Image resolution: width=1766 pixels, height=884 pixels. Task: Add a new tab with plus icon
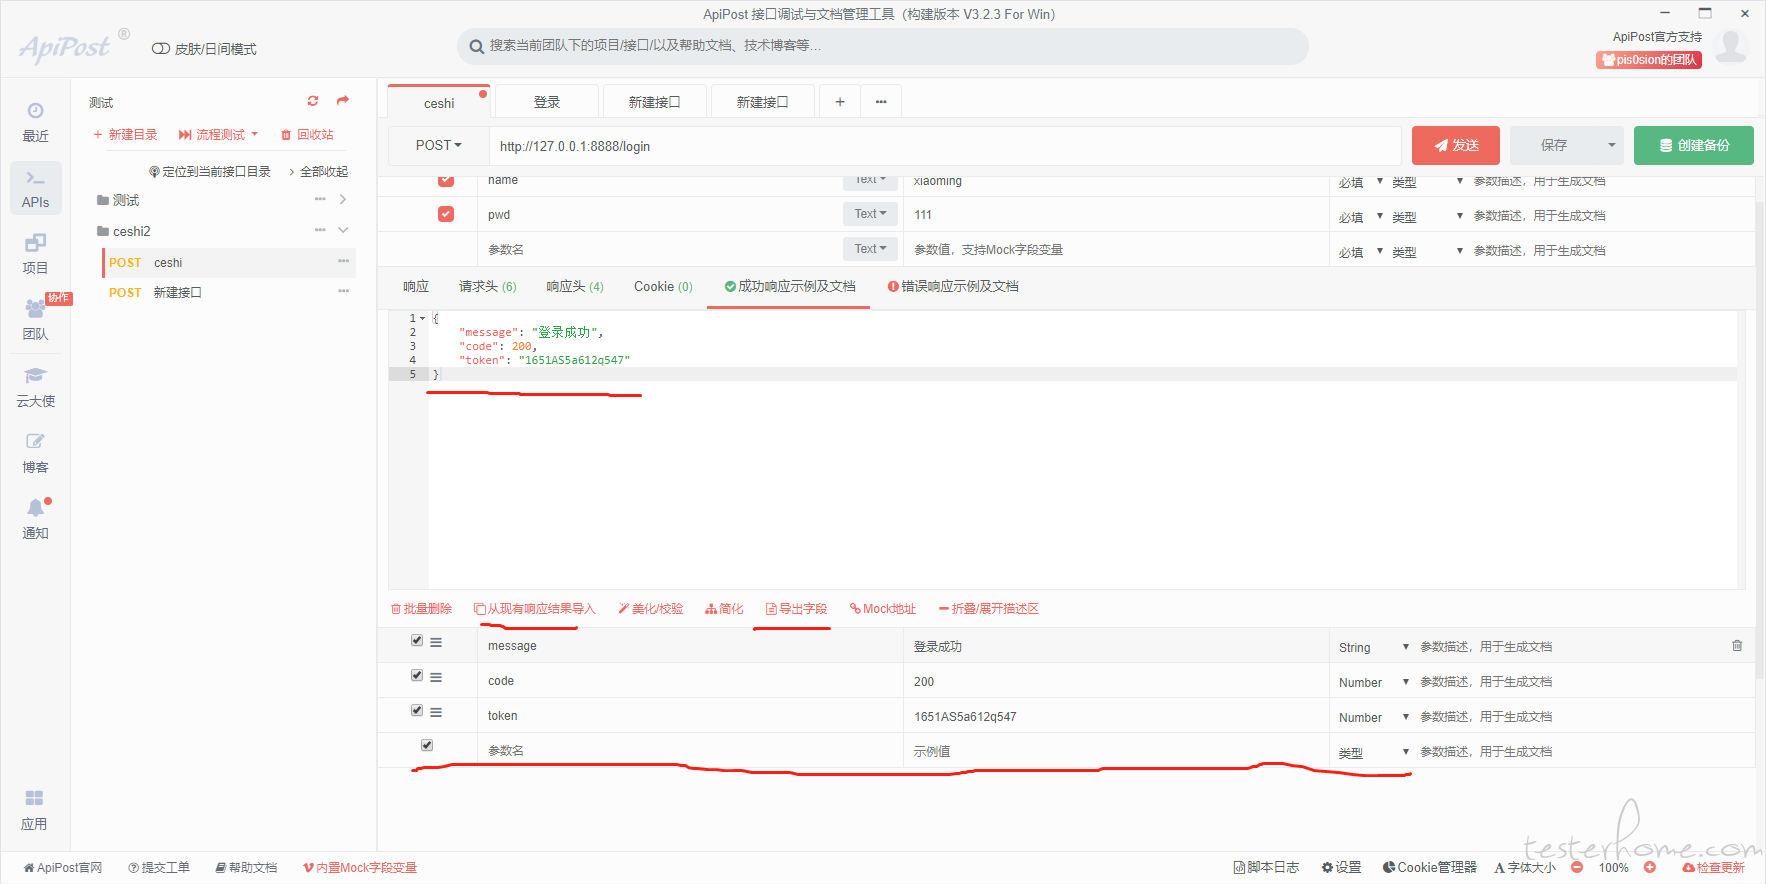pos(840,102)
